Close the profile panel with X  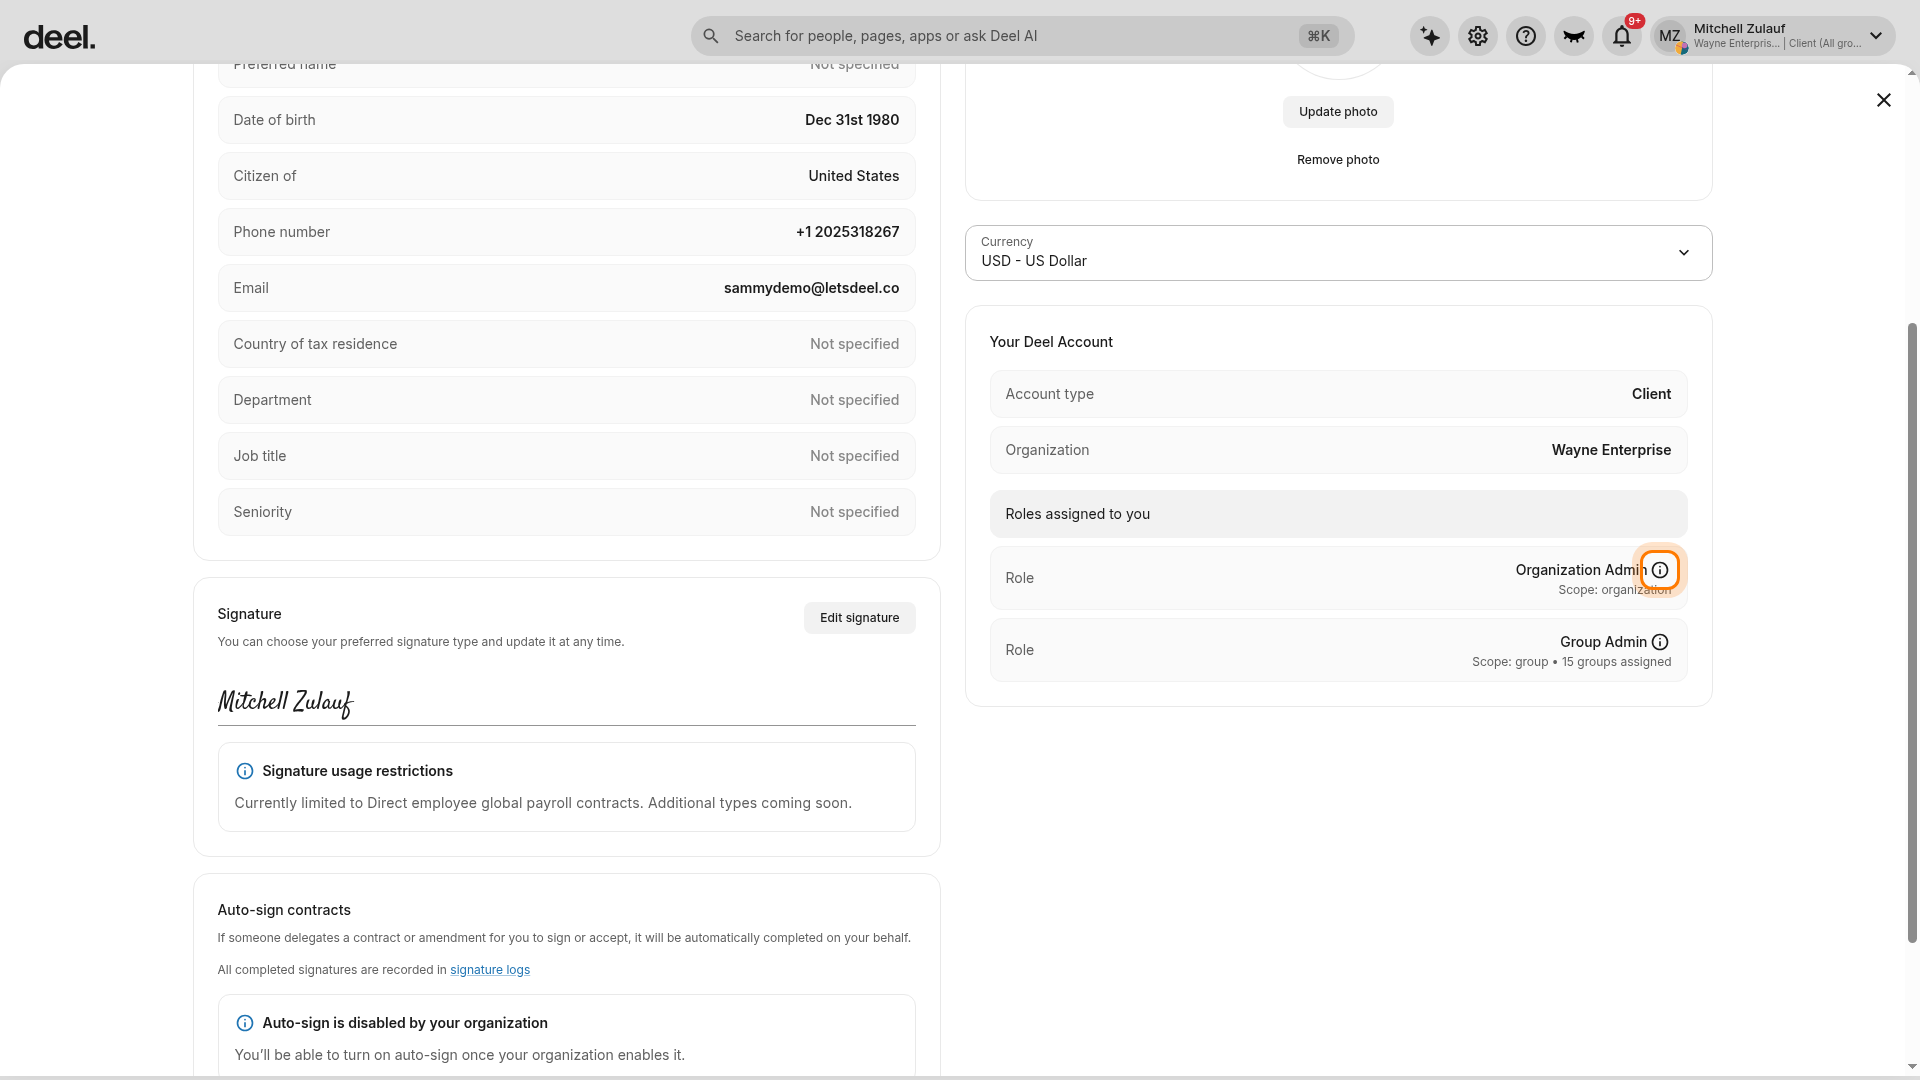click(x=1884, y=100)
